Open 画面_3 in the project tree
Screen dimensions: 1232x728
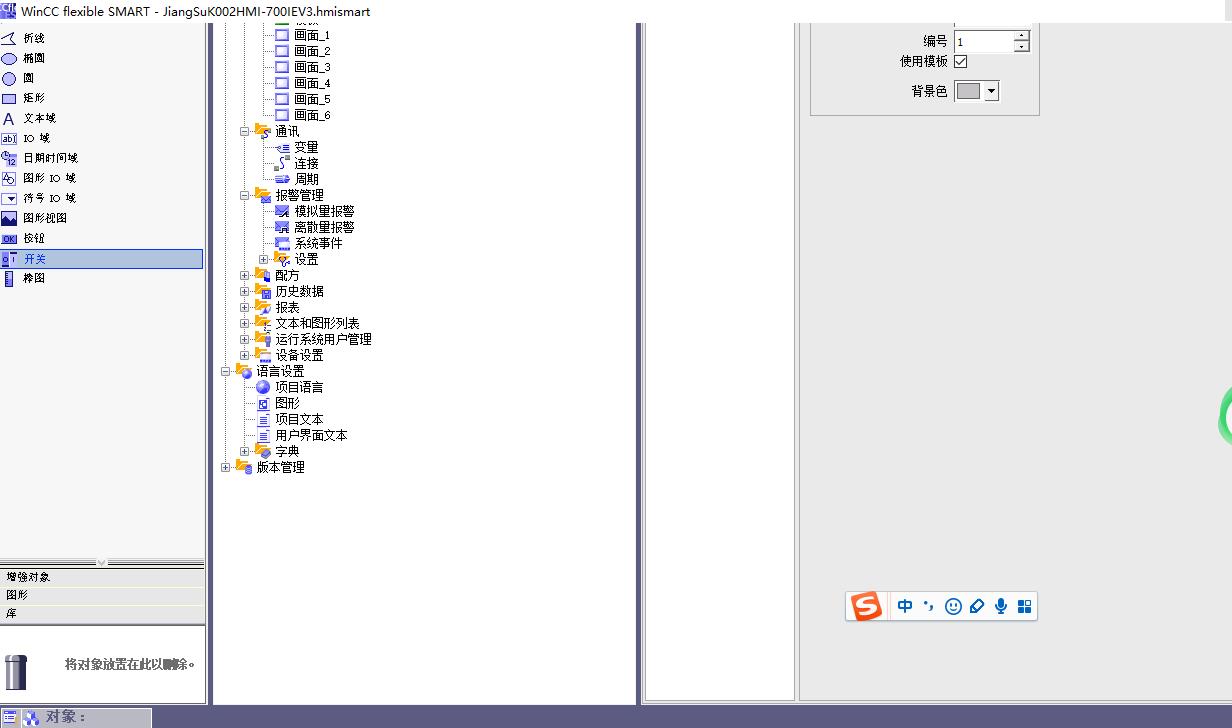pos(312,67)
